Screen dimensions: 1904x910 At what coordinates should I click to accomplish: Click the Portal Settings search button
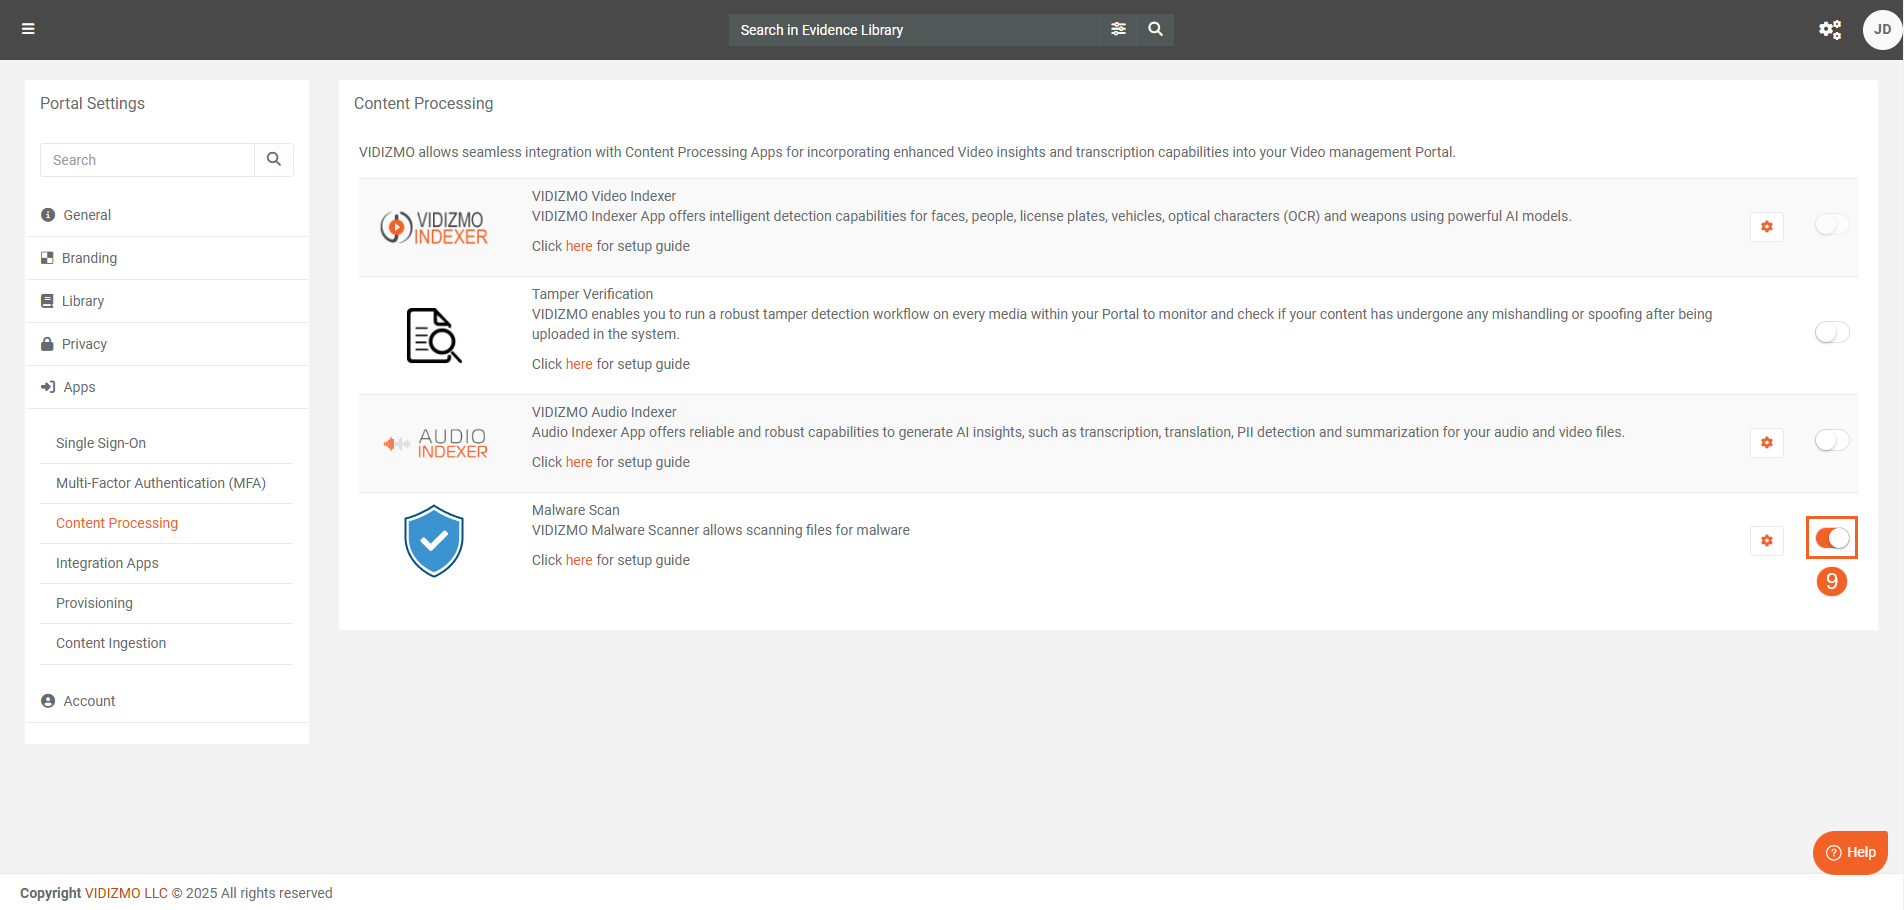point(274,160)
